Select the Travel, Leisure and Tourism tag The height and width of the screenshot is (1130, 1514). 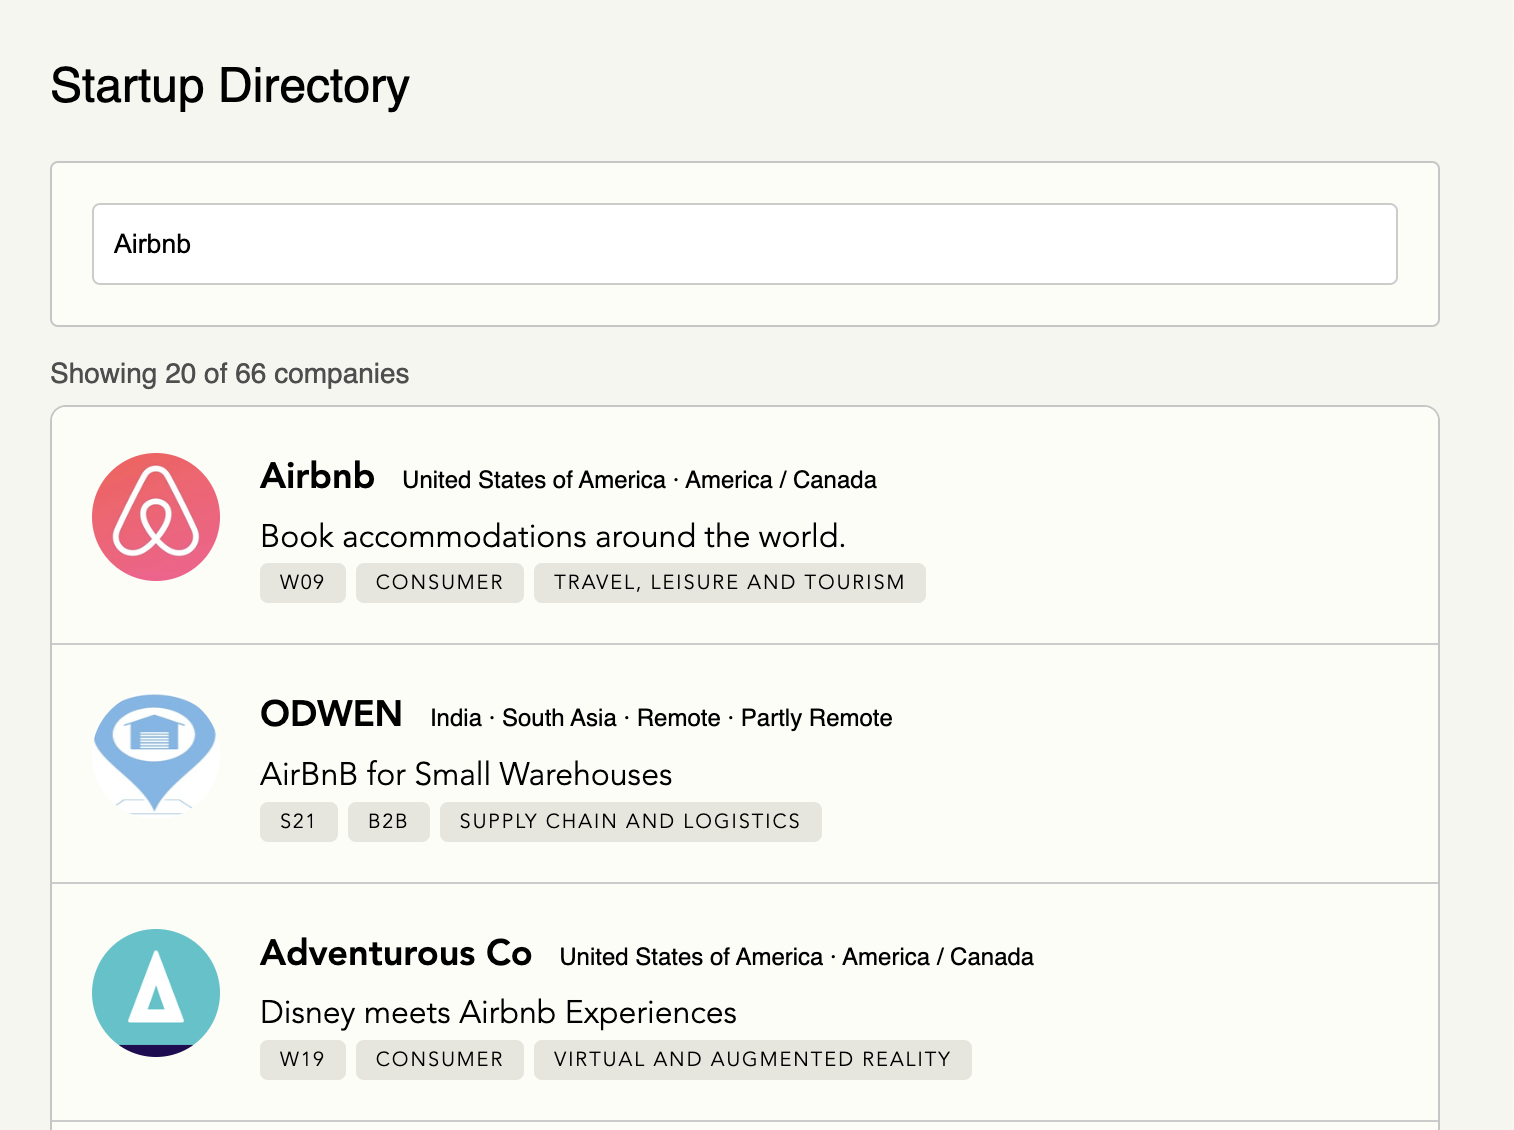(x=730, y=583)
